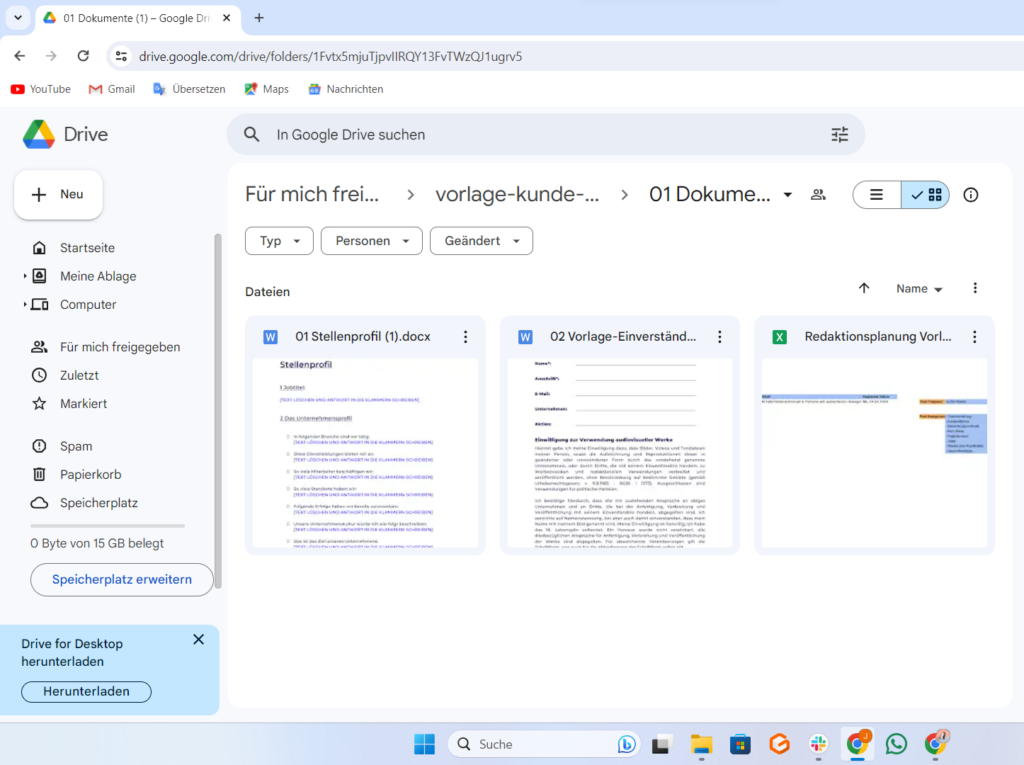Close the Drive for Desktop banner
Image resolution: width=1024 pixels, height=765 pixels.
coord(198,640)
